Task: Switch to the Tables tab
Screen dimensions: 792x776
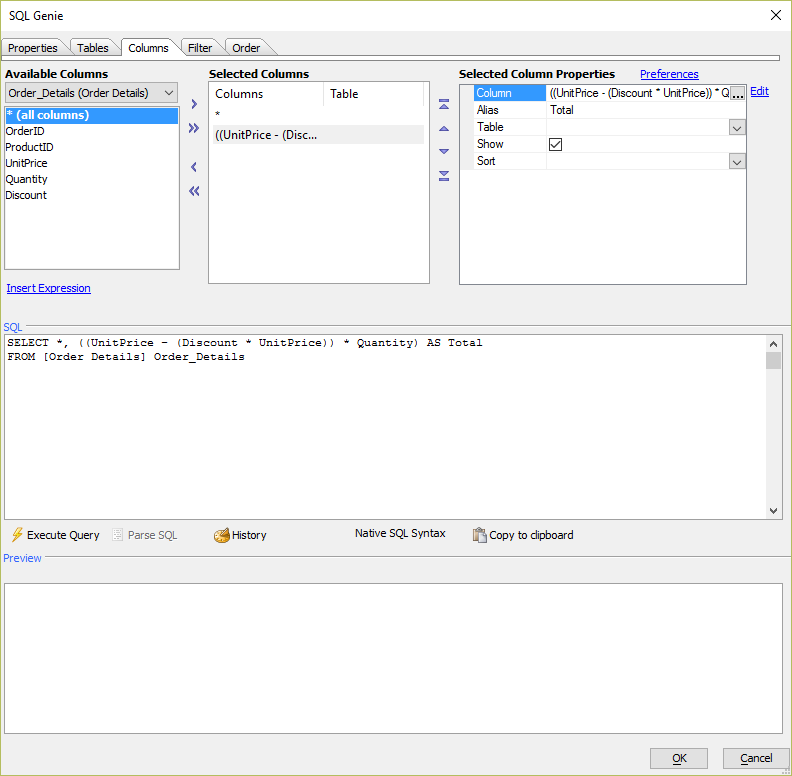Action: [93, 48]
